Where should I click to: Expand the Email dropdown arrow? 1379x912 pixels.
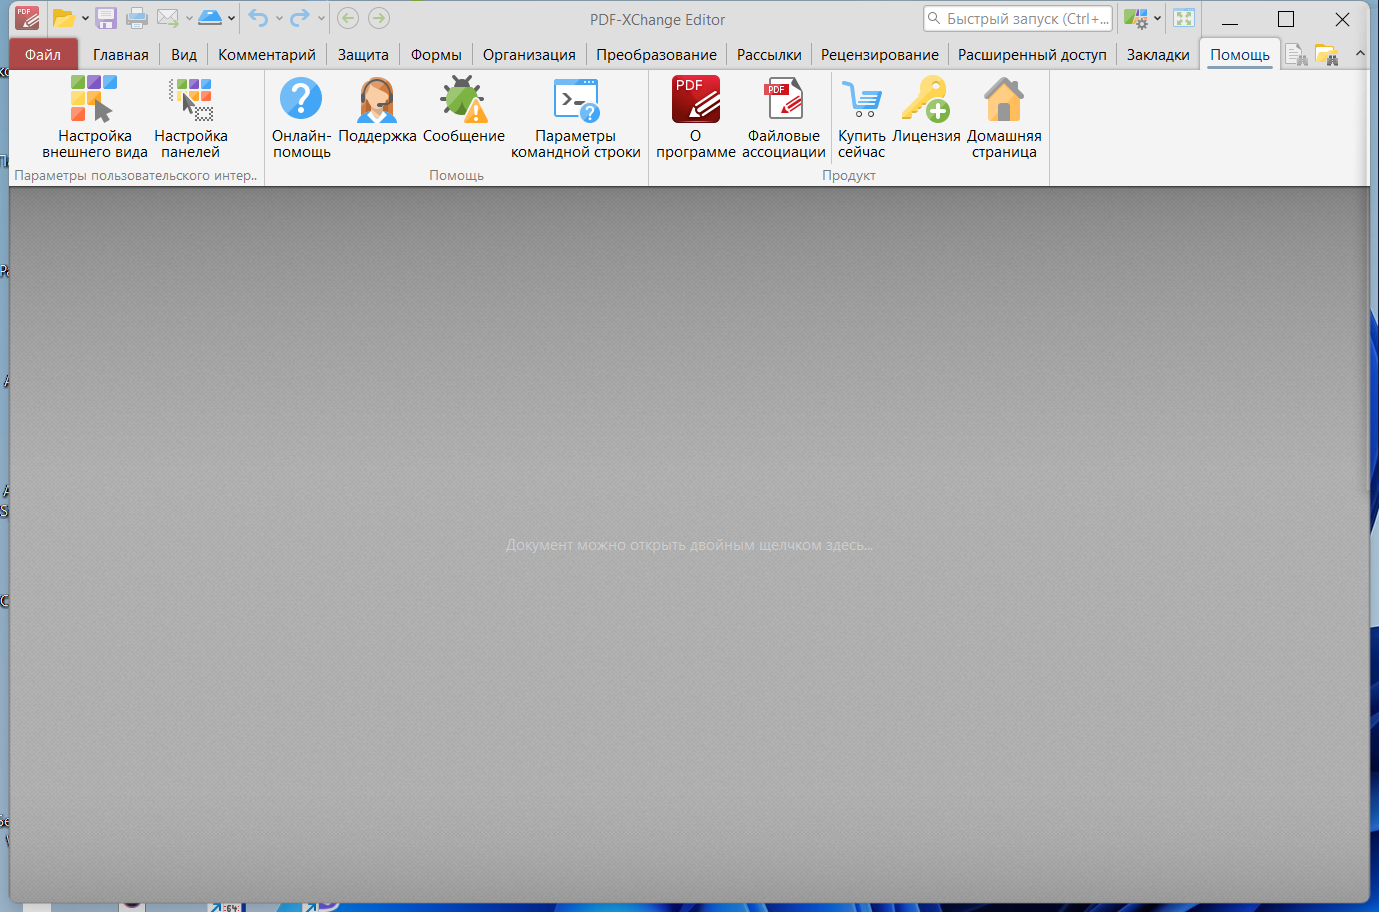[189, 18]
